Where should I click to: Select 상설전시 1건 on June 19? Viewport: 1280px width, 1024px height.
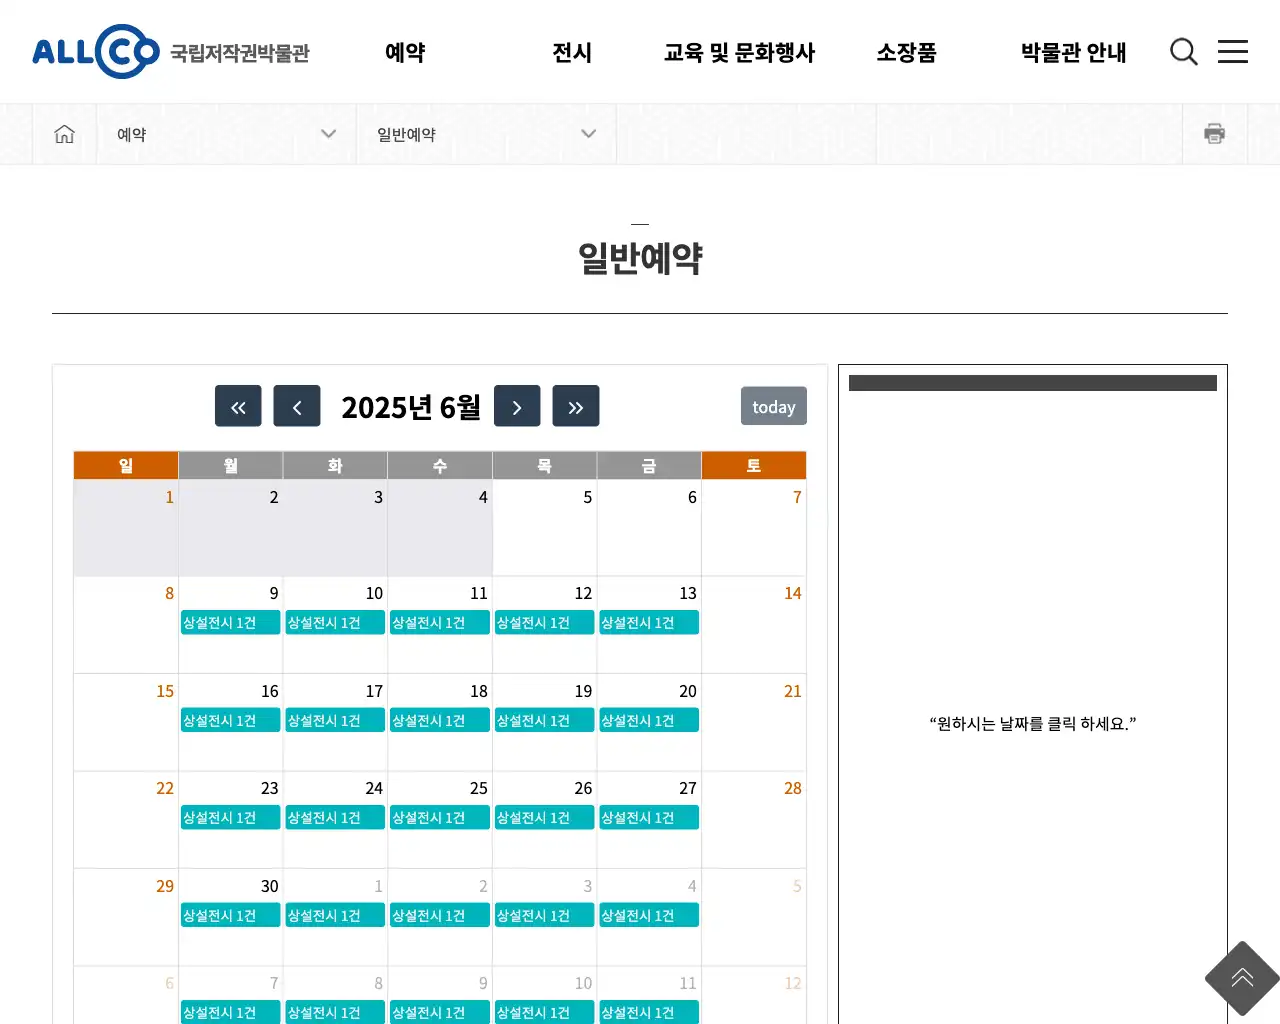544,721
